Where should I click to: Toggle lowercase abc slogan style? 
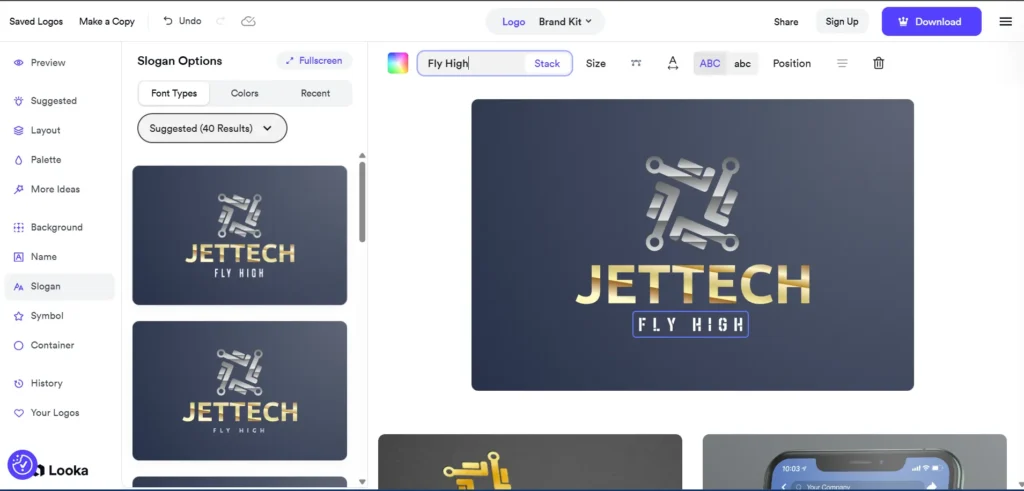742,63
